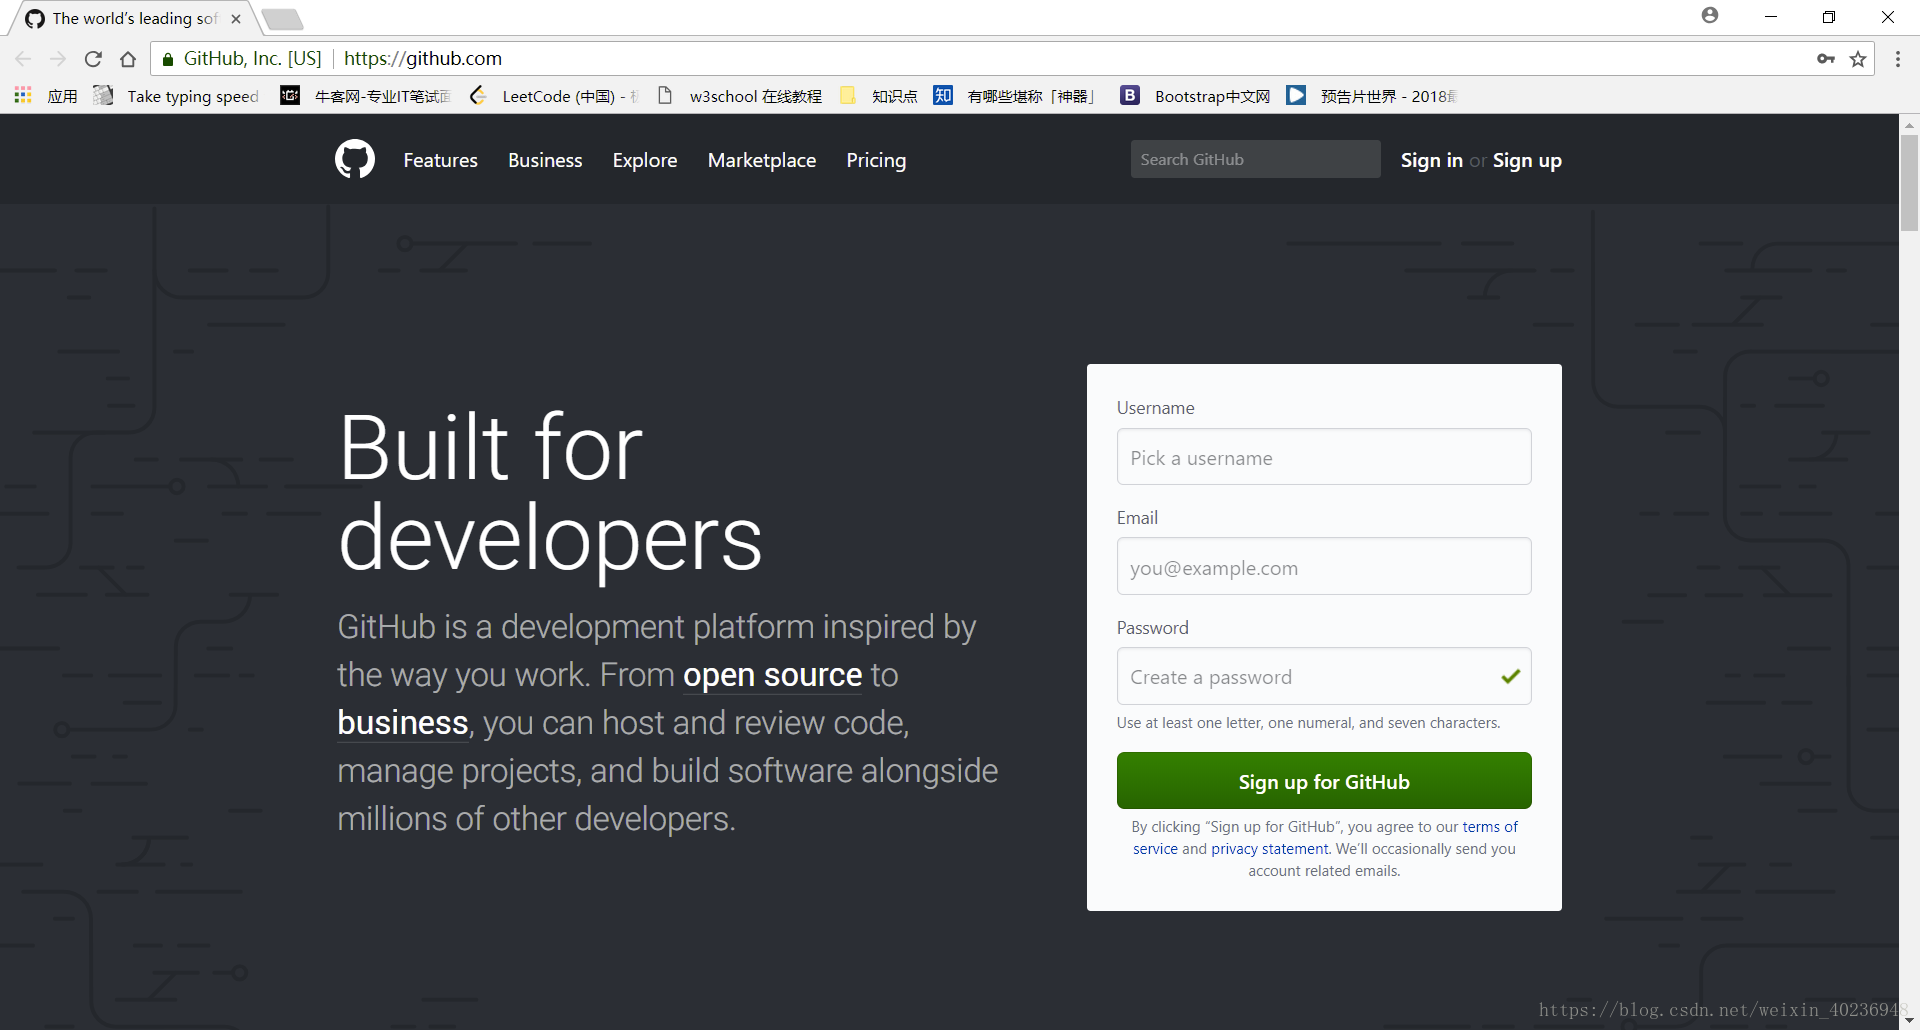Open the Business nav item
Screen dimensions: 1920x1030
tap(545, 160)
